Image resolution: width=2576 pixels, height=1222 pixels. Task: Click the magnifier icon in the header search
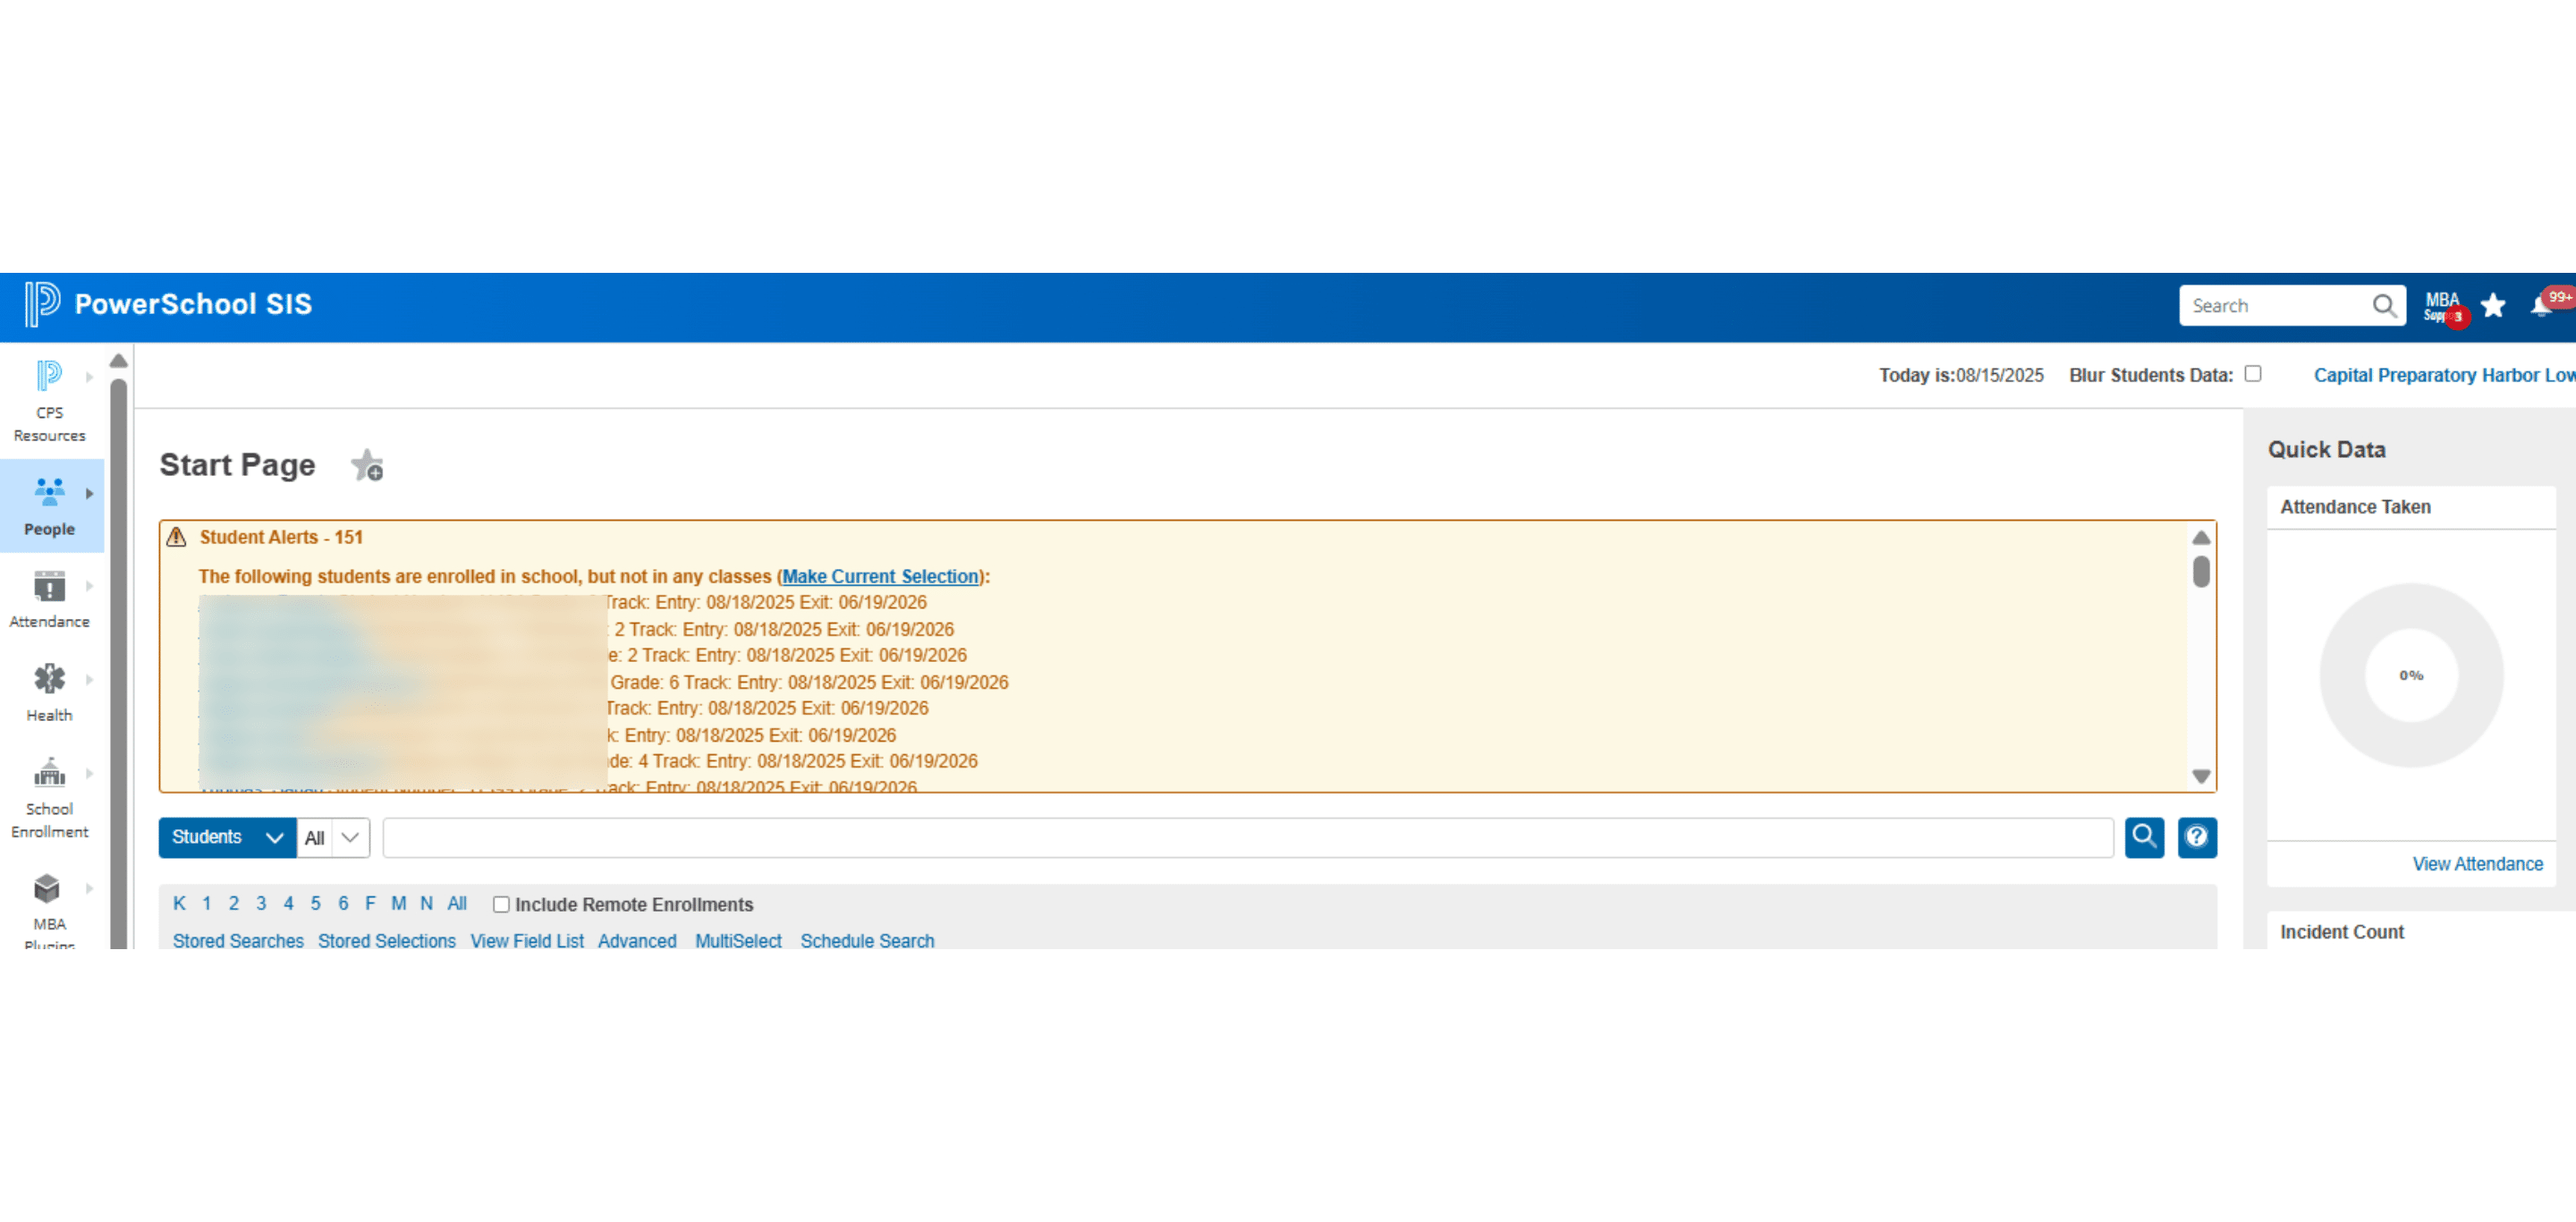tap(2384, 306)
